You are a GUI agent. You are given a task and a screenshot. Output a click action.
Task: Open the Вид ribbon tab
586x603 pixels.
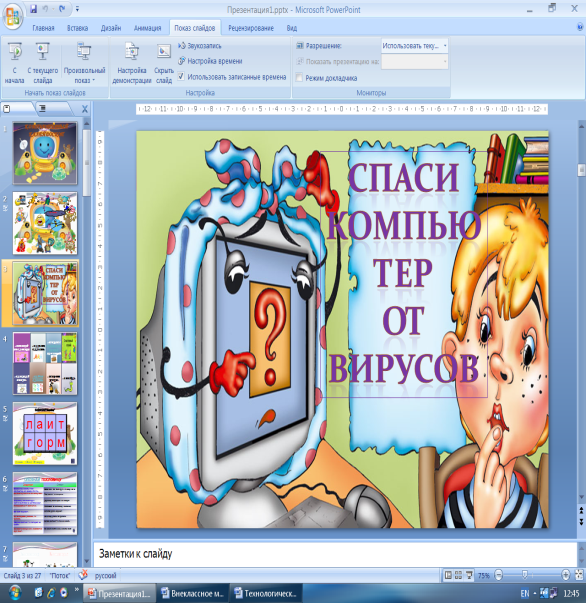[x=291, y=28]
